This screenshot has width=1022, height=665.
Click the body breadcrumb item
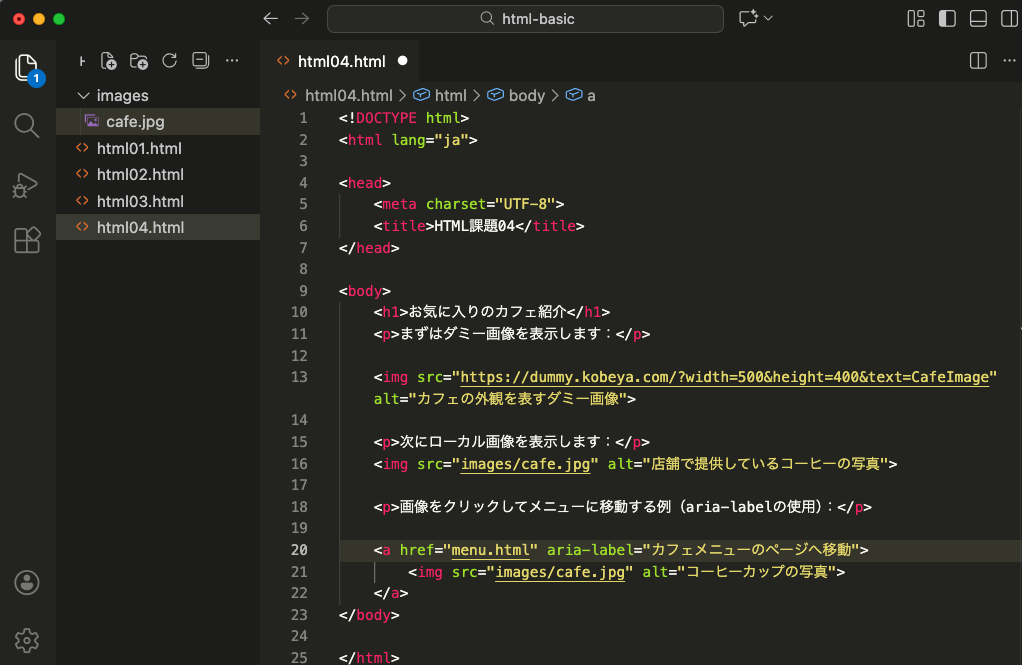coord(526,96)
